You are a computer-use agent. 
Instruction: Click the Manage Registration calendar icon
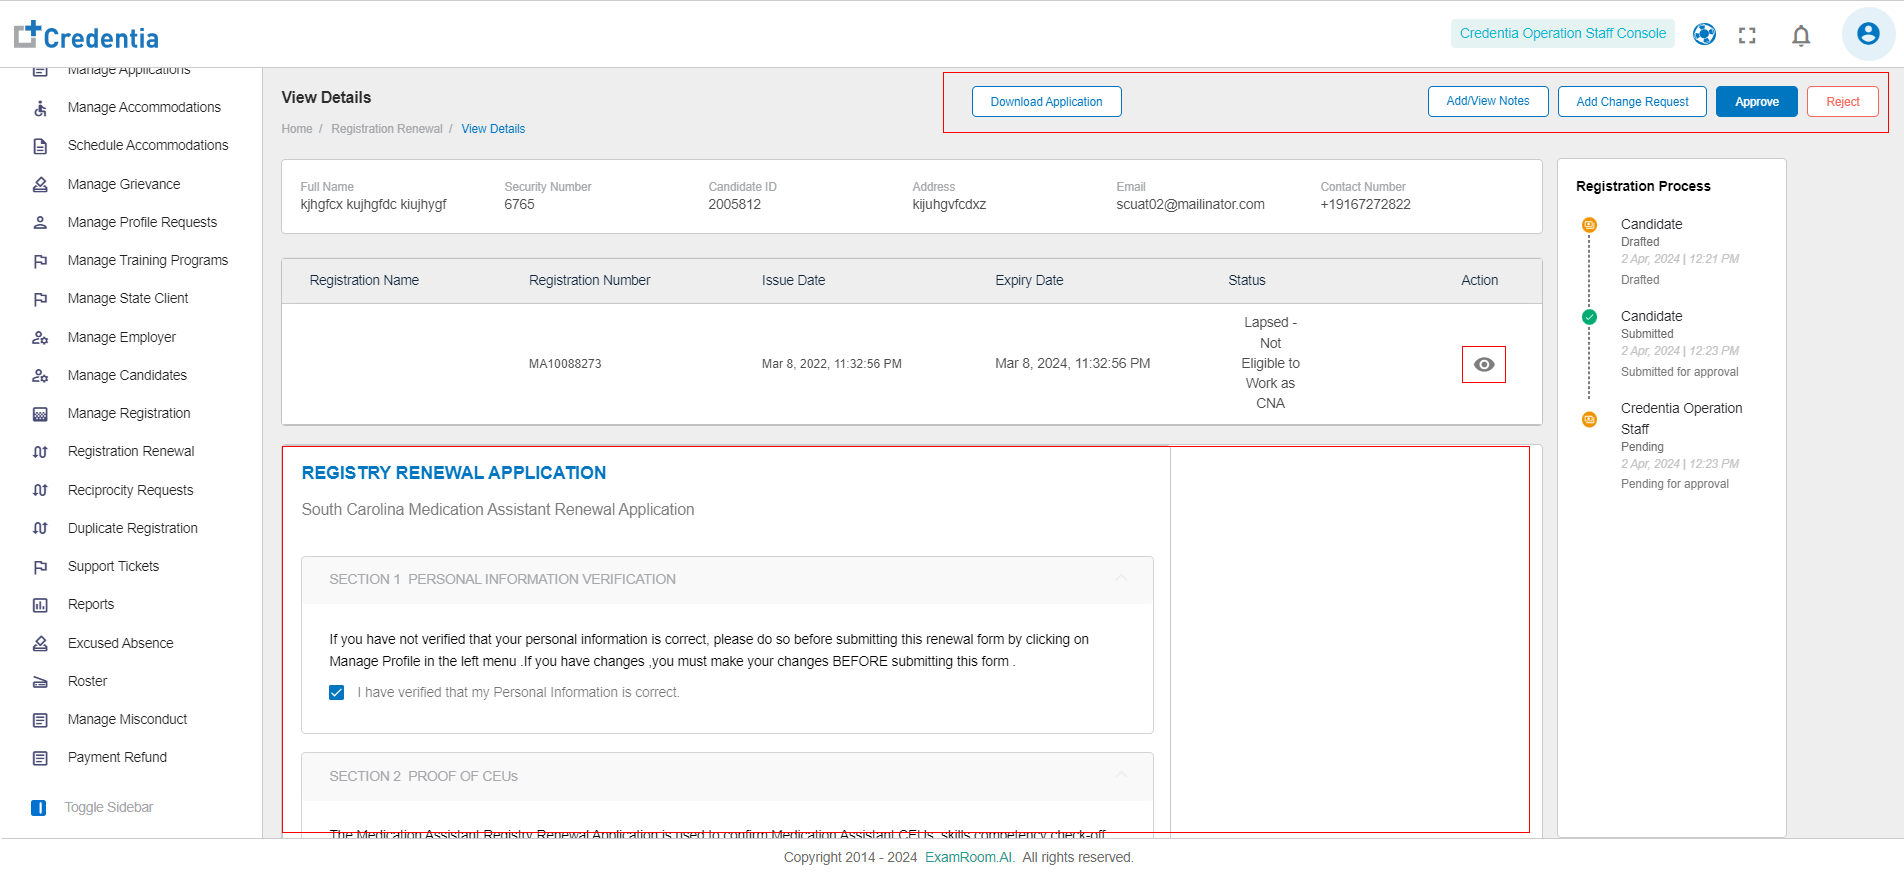(40, 414)
